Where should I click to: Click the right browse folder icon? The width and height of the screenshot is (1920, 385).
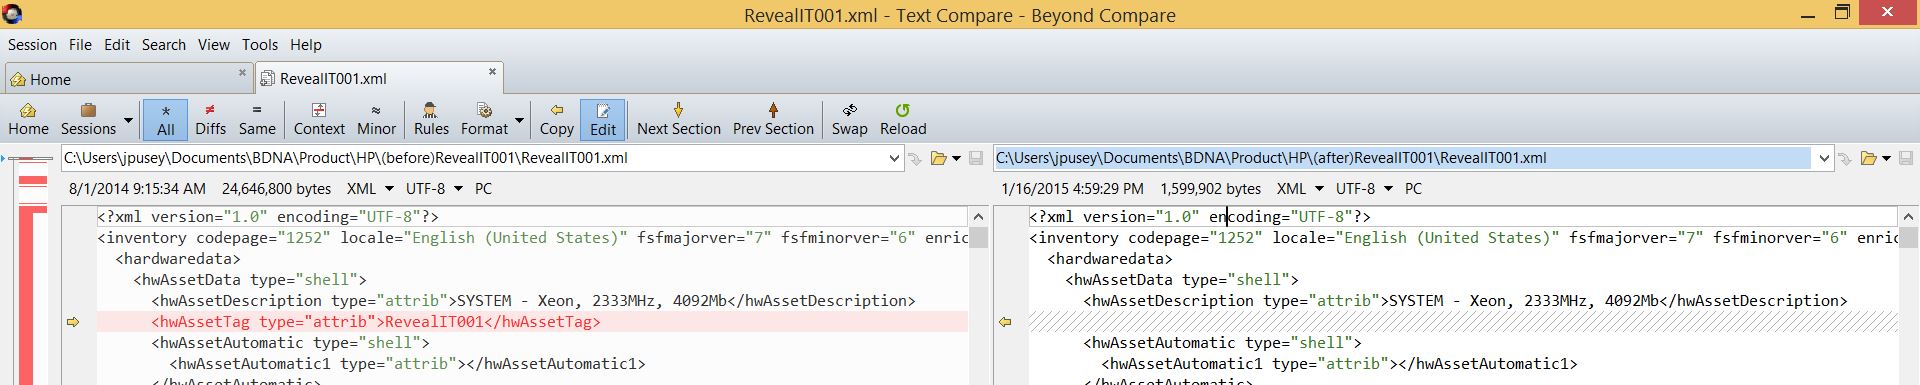click(x=1868, y=158)
